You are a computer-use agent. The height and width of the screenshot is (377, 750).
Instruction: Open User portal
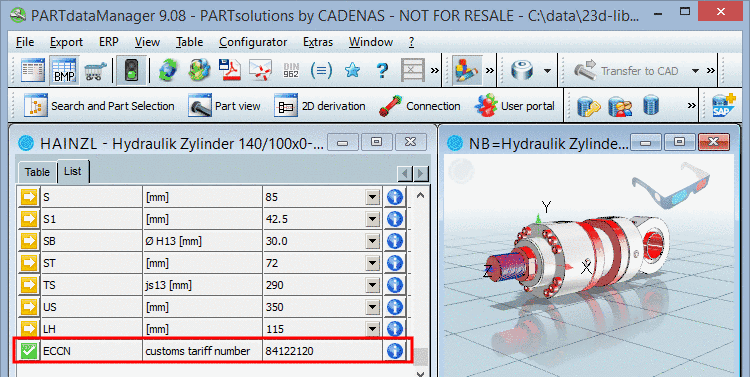[514, 106]
